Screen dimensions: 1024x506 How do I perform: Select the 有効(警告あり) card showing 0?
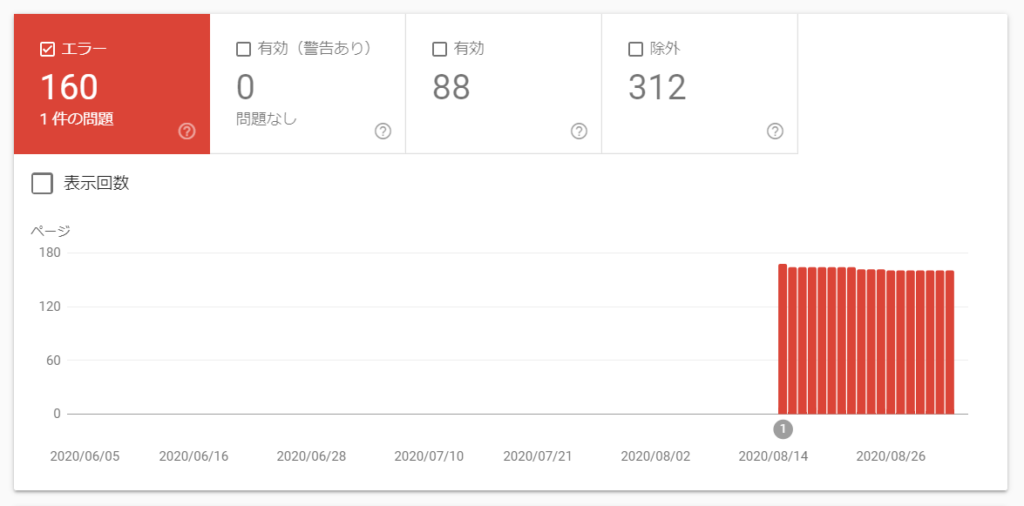click(x=307, y=85)
